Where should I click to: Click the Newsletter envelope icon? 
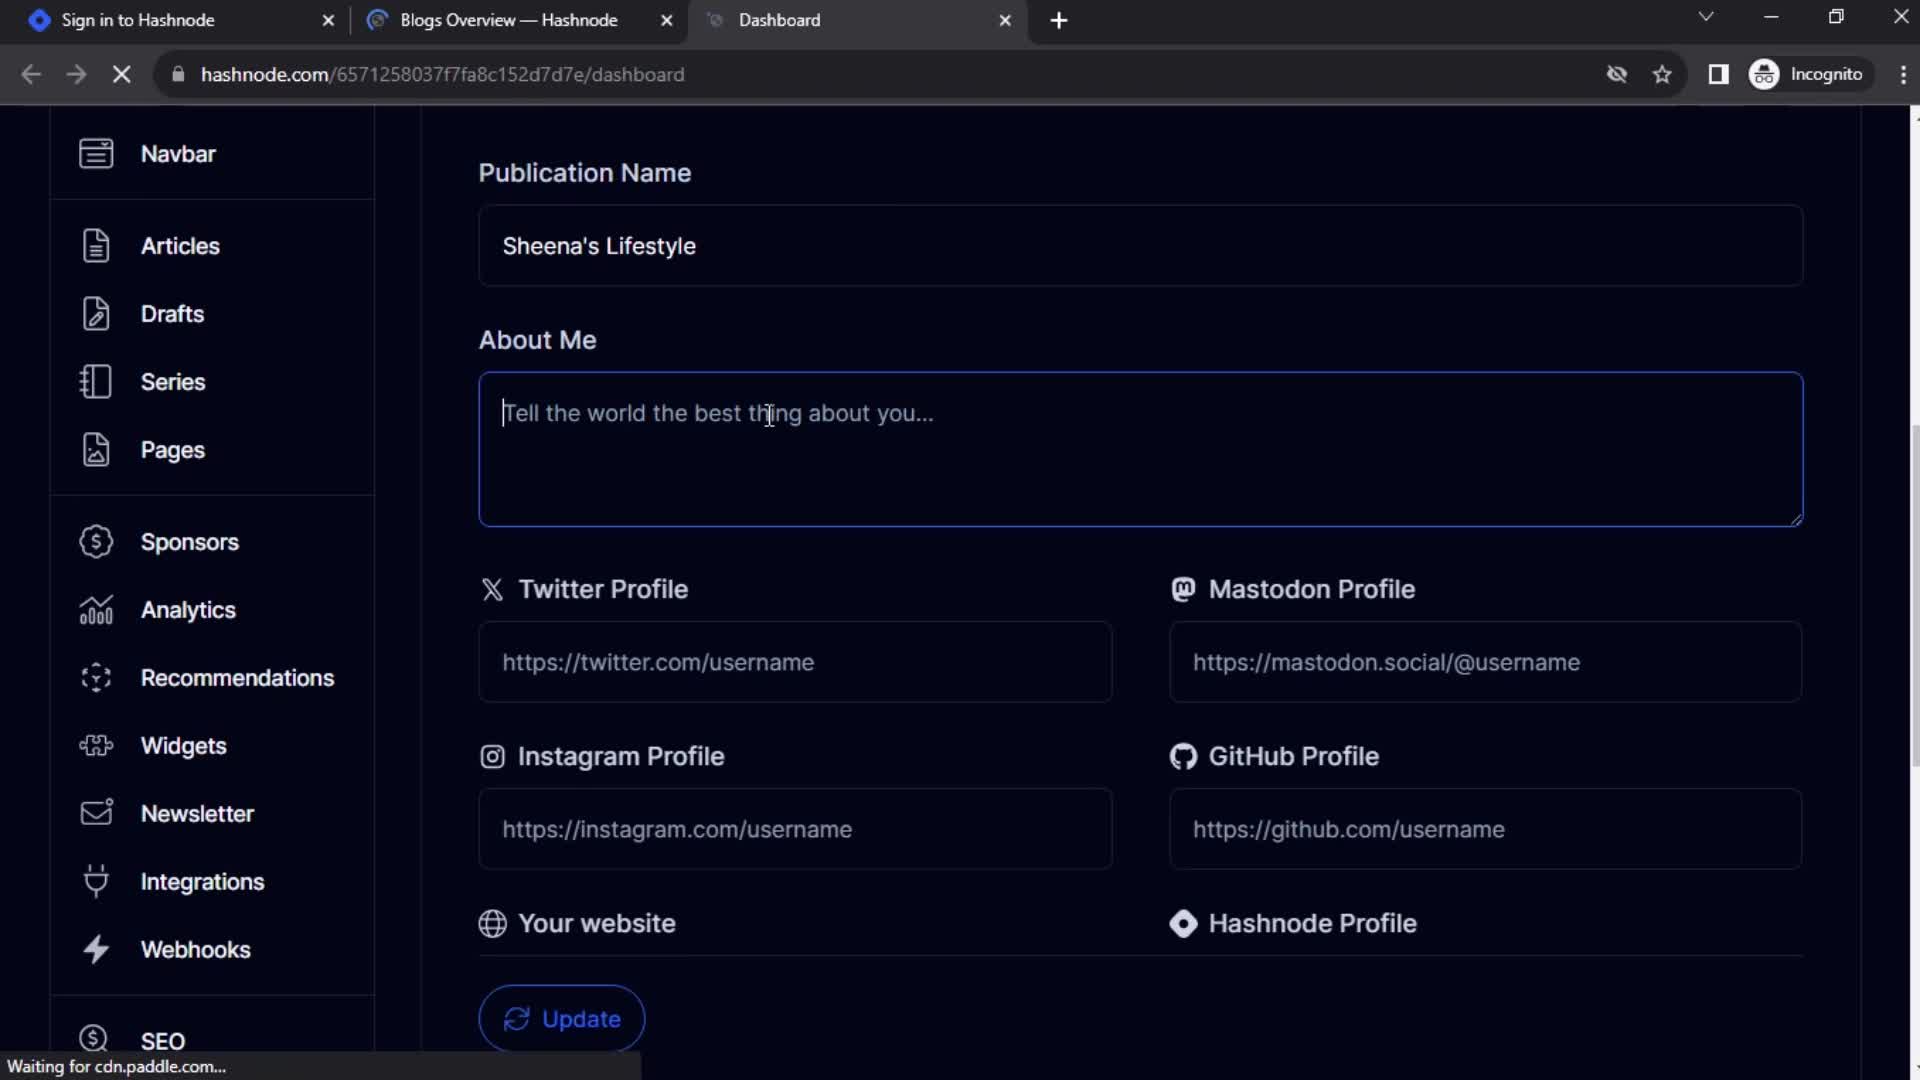pyautogui.click(x=96, y=813)
